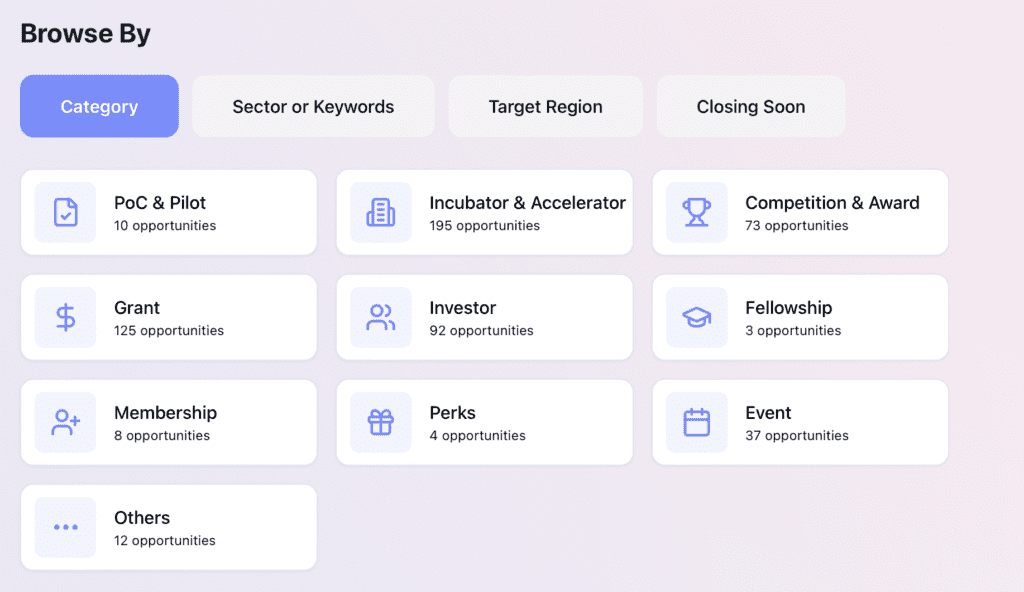The height and width of the screenshot is (592, 1024).
Task: Select the Incubator & Accelerator building icon
Action: (380, 212)
